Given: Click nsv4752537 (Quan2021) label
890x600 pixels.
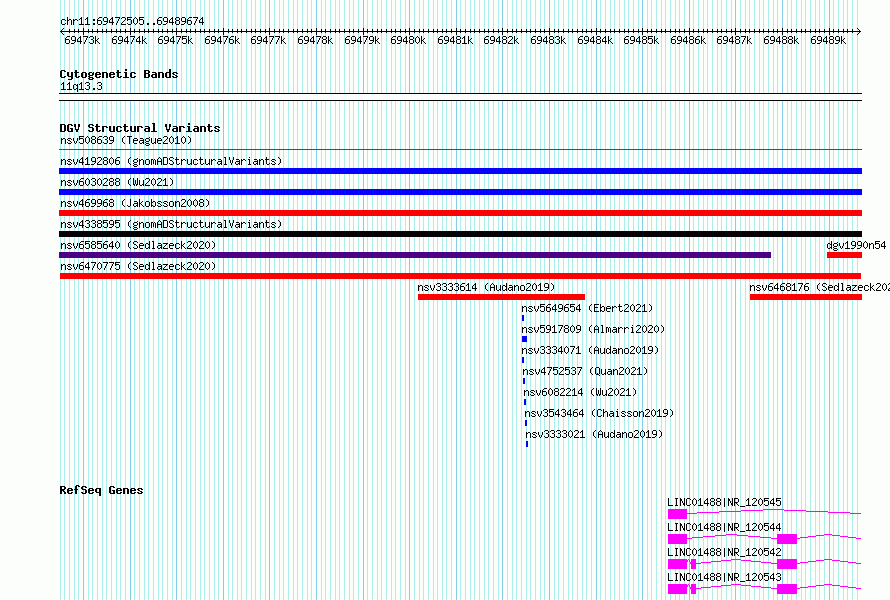Looking at the screenshot, I should coord(585,371).
